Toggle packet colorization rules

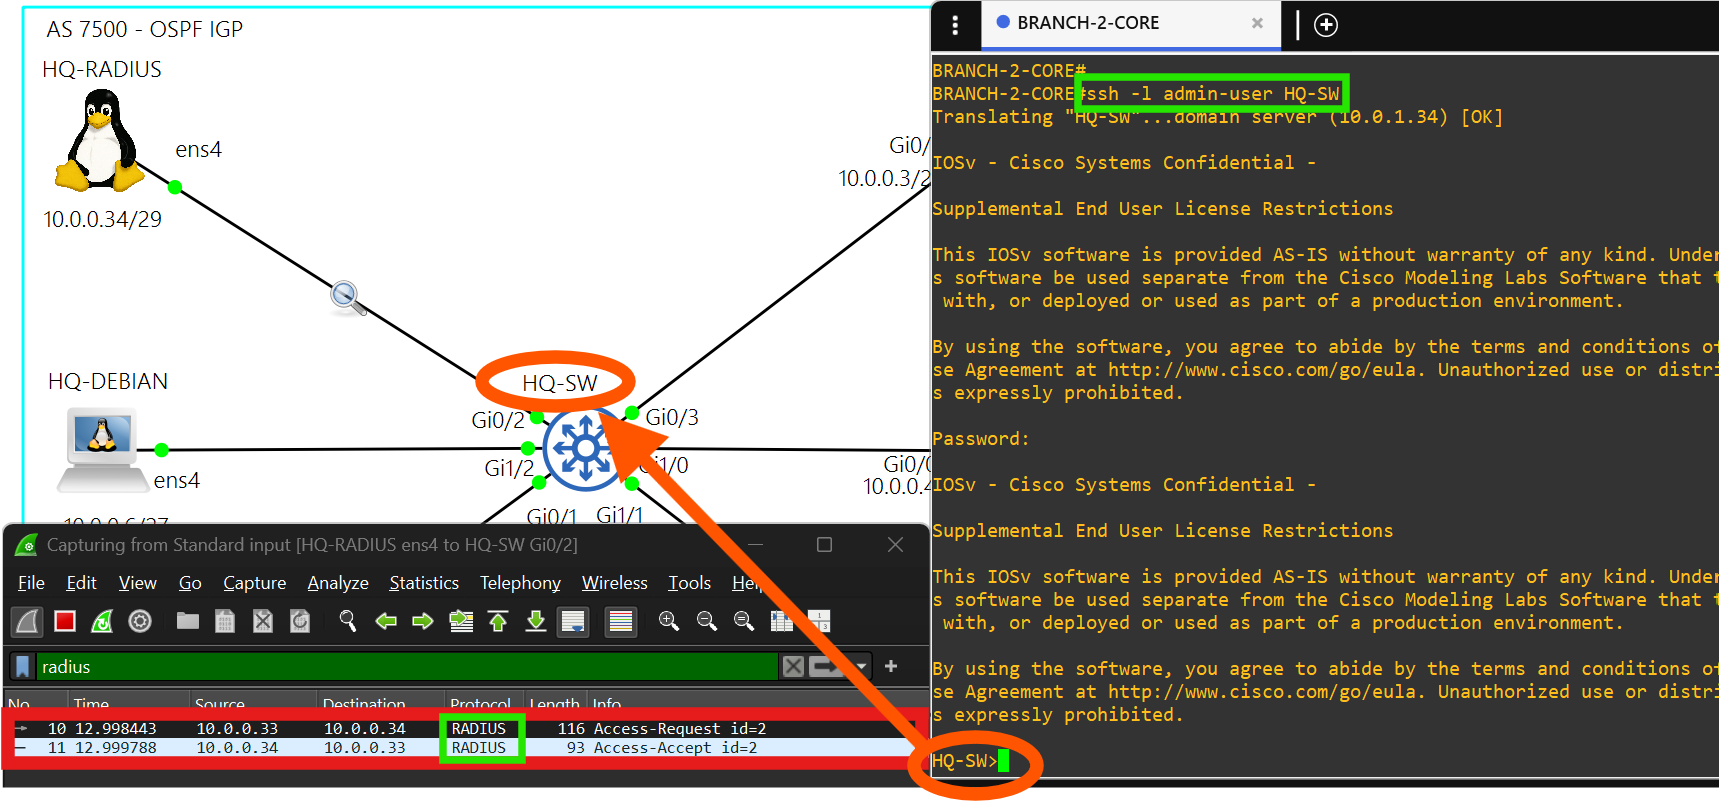pos(621,622)
